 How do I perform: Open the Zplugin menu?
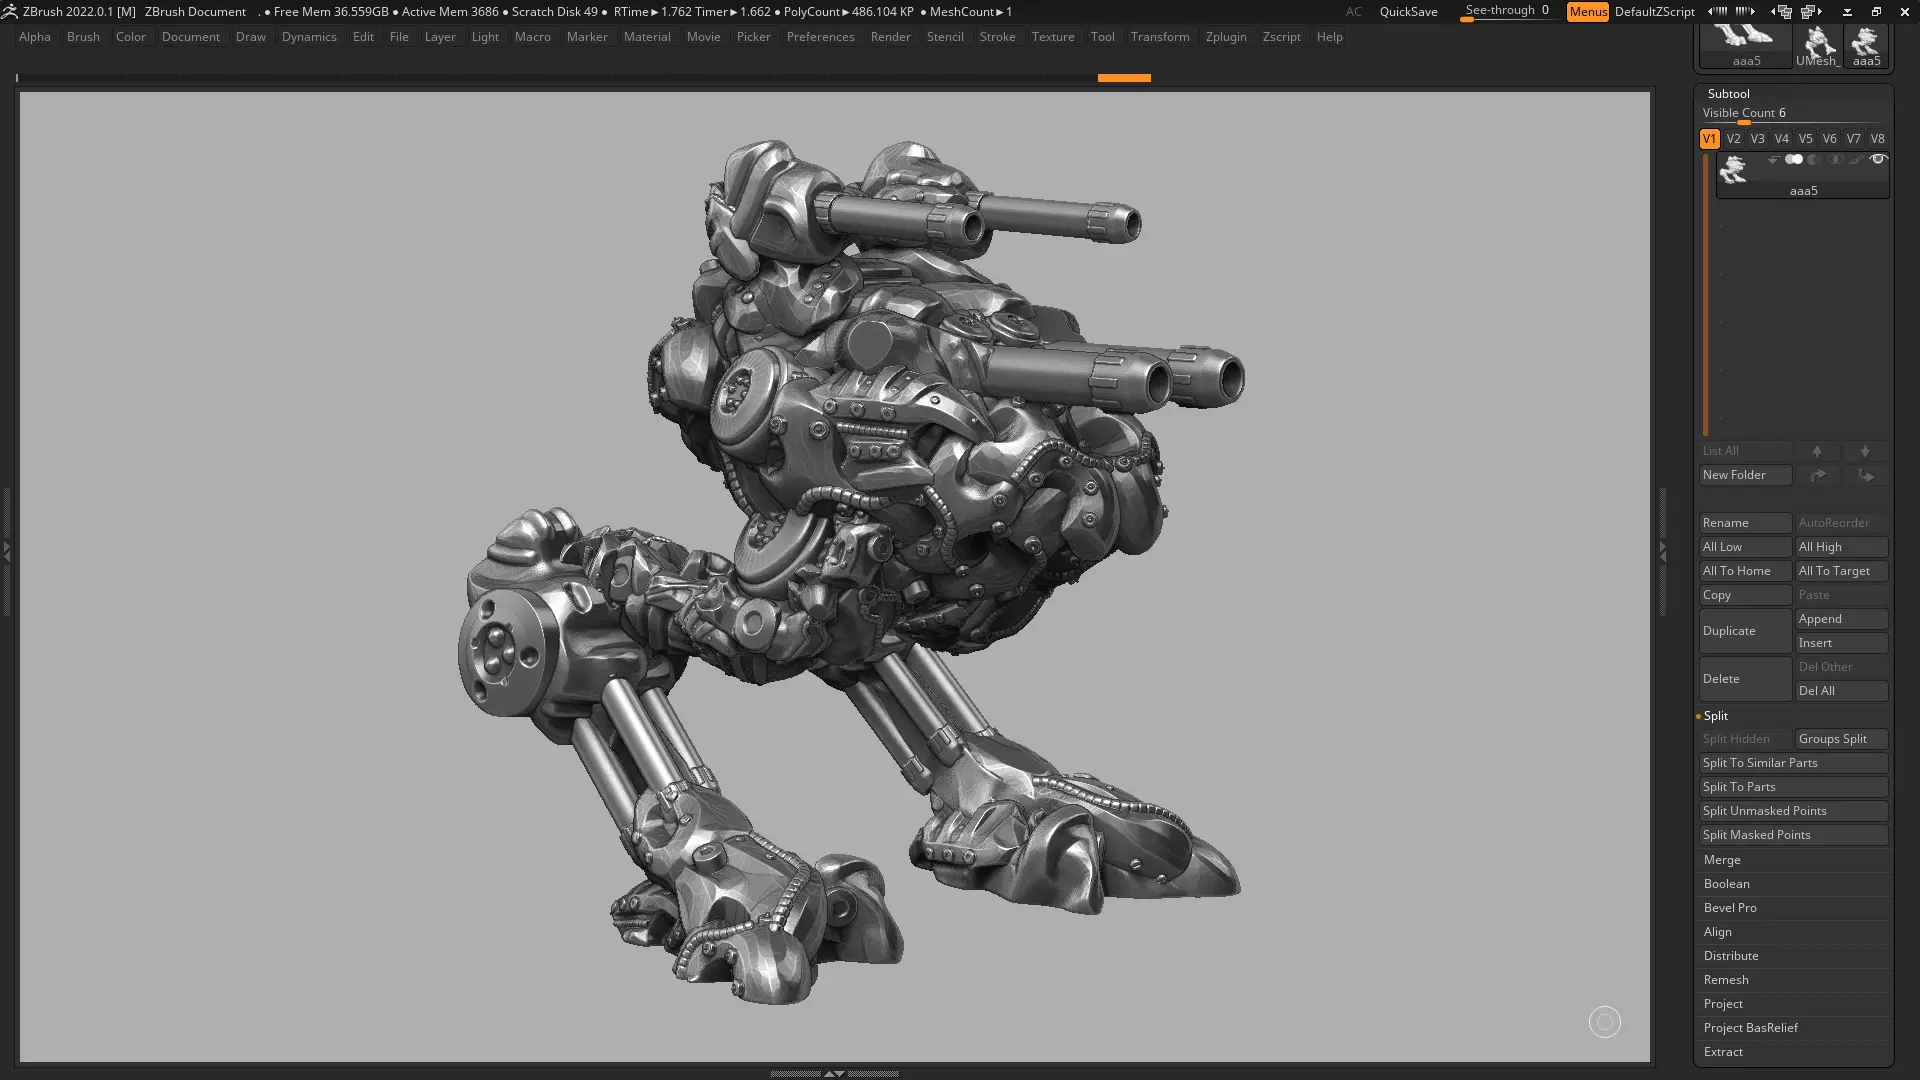[1225, 37]
